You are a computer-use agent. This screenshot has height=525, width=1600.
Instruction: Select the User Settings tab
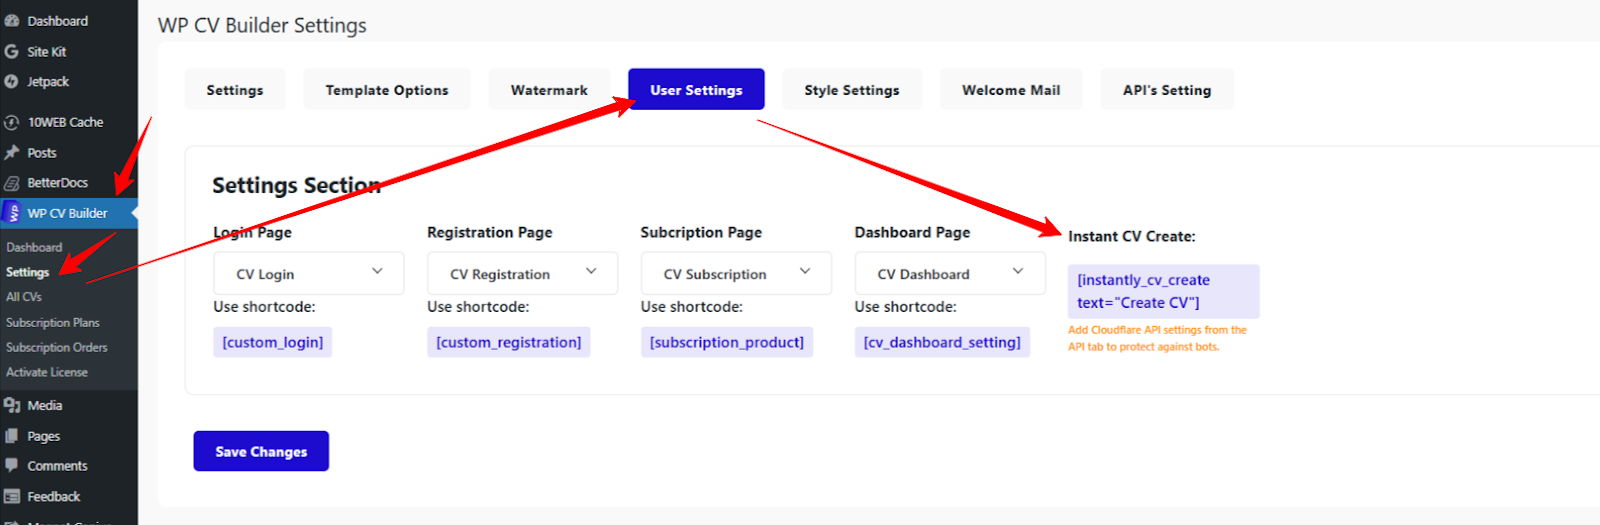pos(696,89)
